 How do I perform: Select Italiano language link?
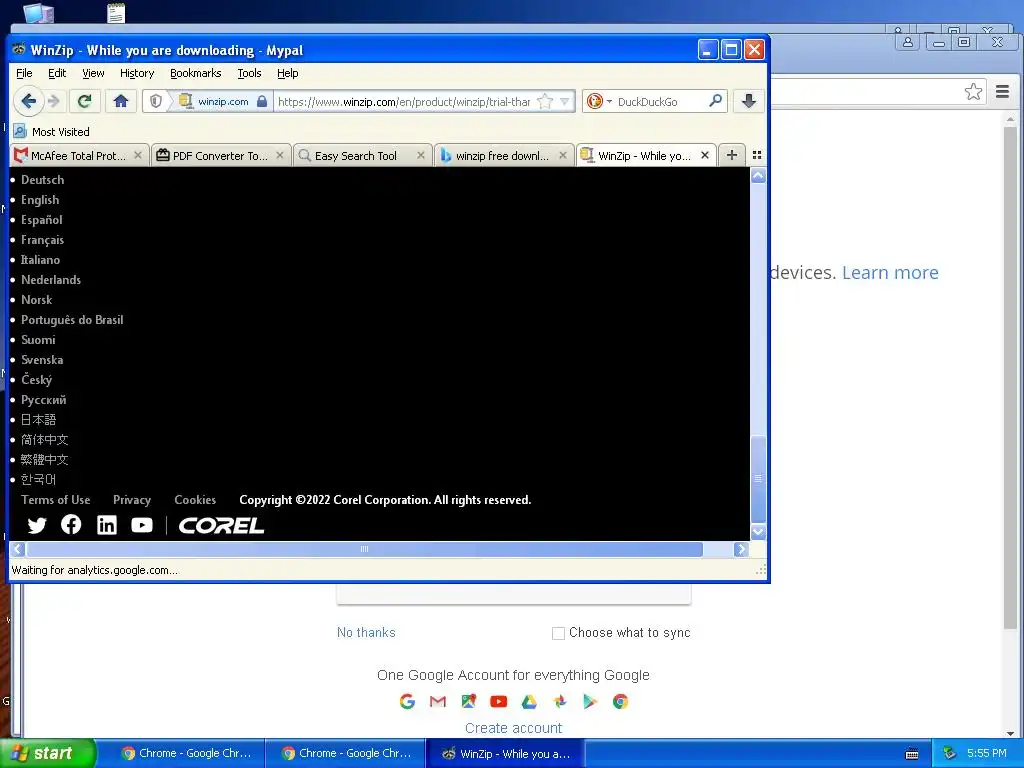pyautogui.click(x=40, y=260)
